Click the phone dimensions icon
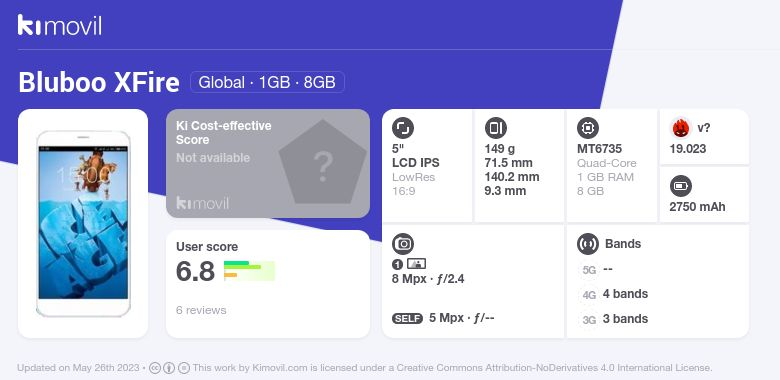Screen dimensions: 780x380 click(x=495, y=128)
